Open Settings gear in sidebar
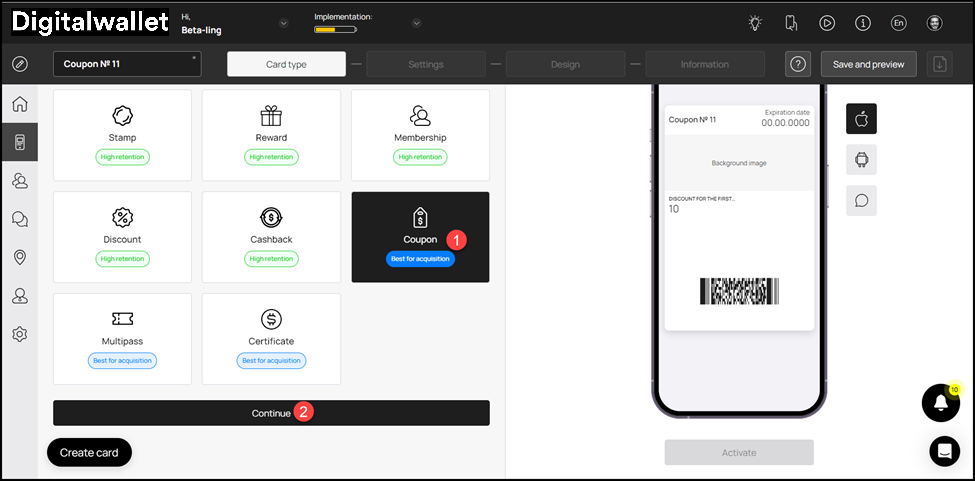The width and height of the screenshot is (975, 481). pyautogui.click(x=20, y=334)
